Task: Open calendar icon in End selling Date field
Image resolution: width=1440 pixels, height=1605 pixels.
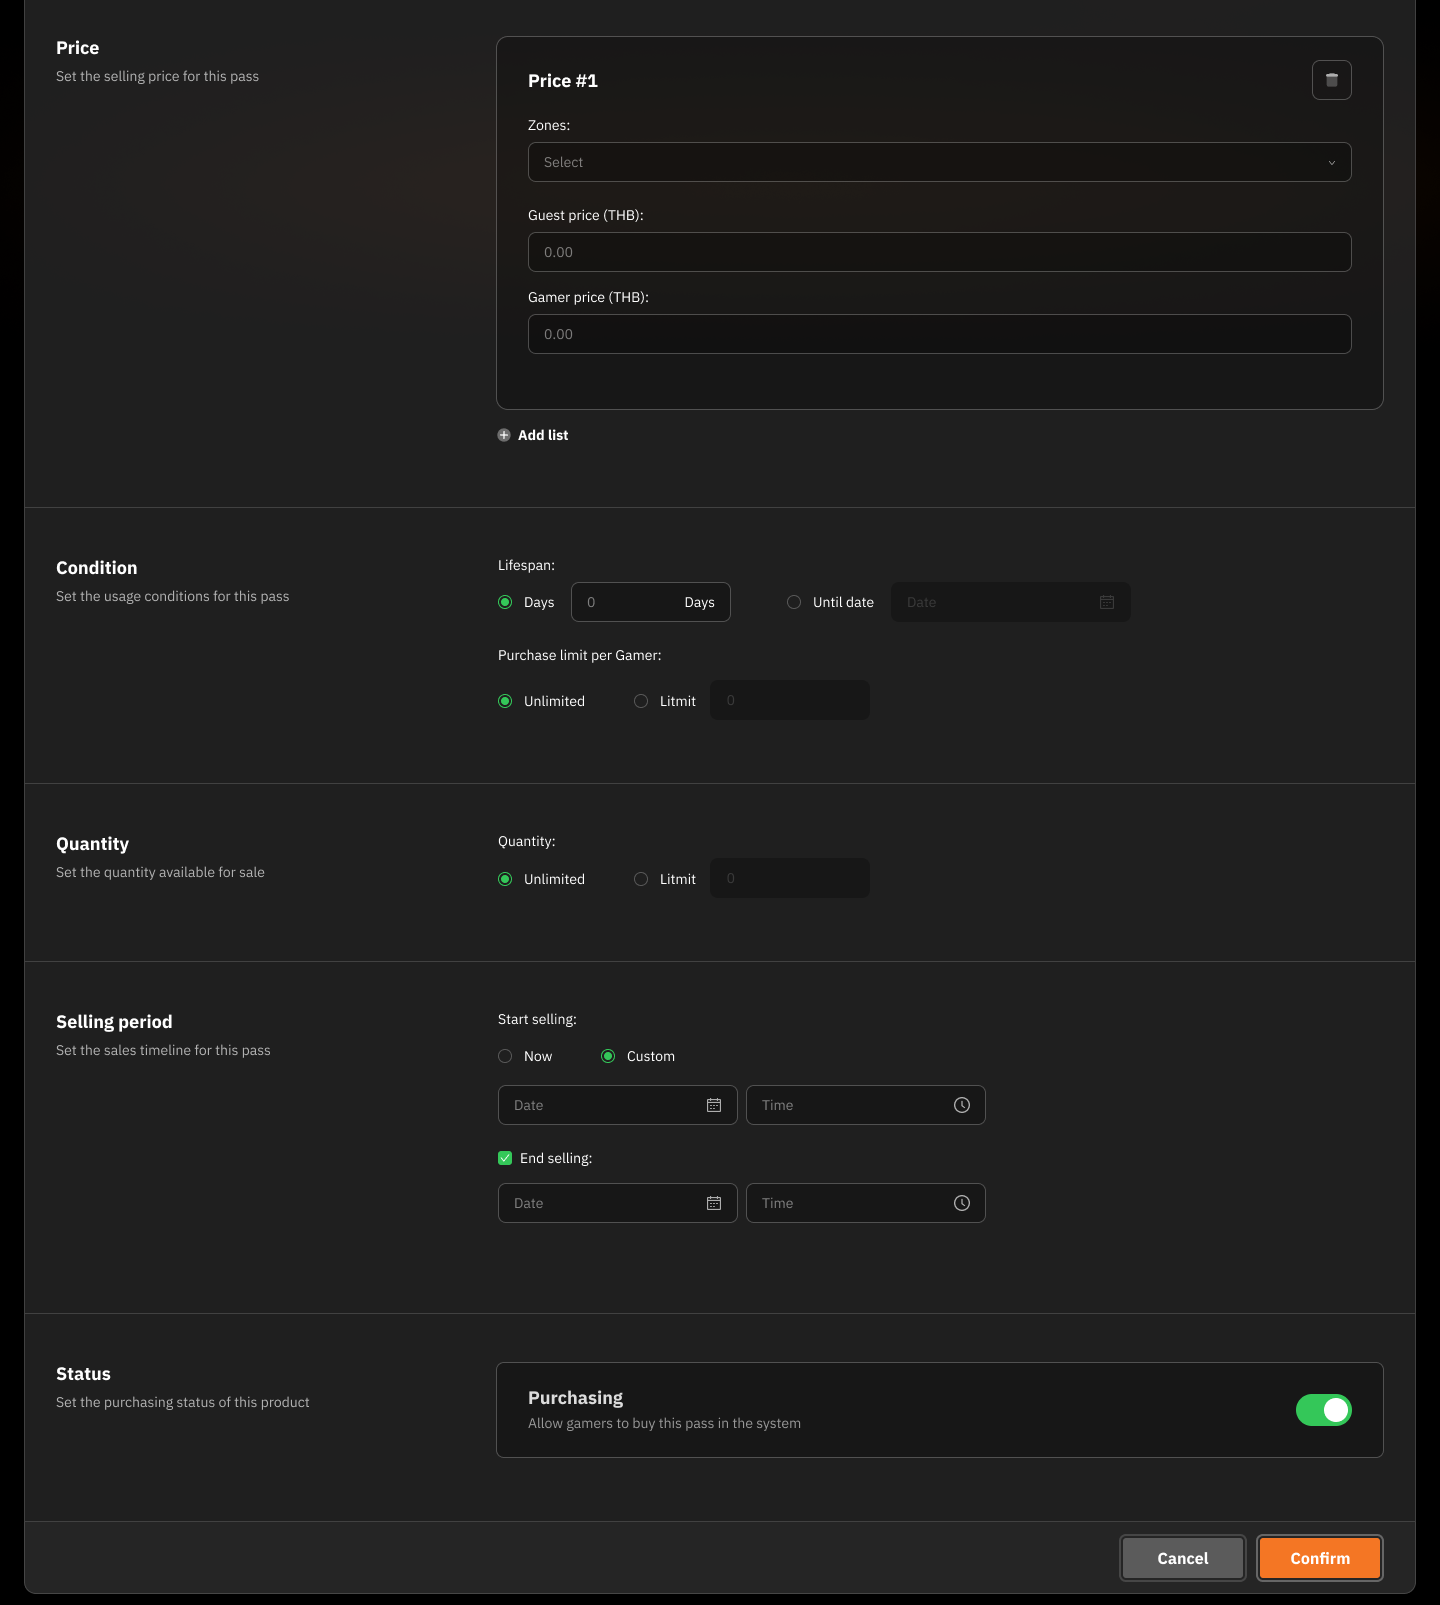Action: 714,1203
